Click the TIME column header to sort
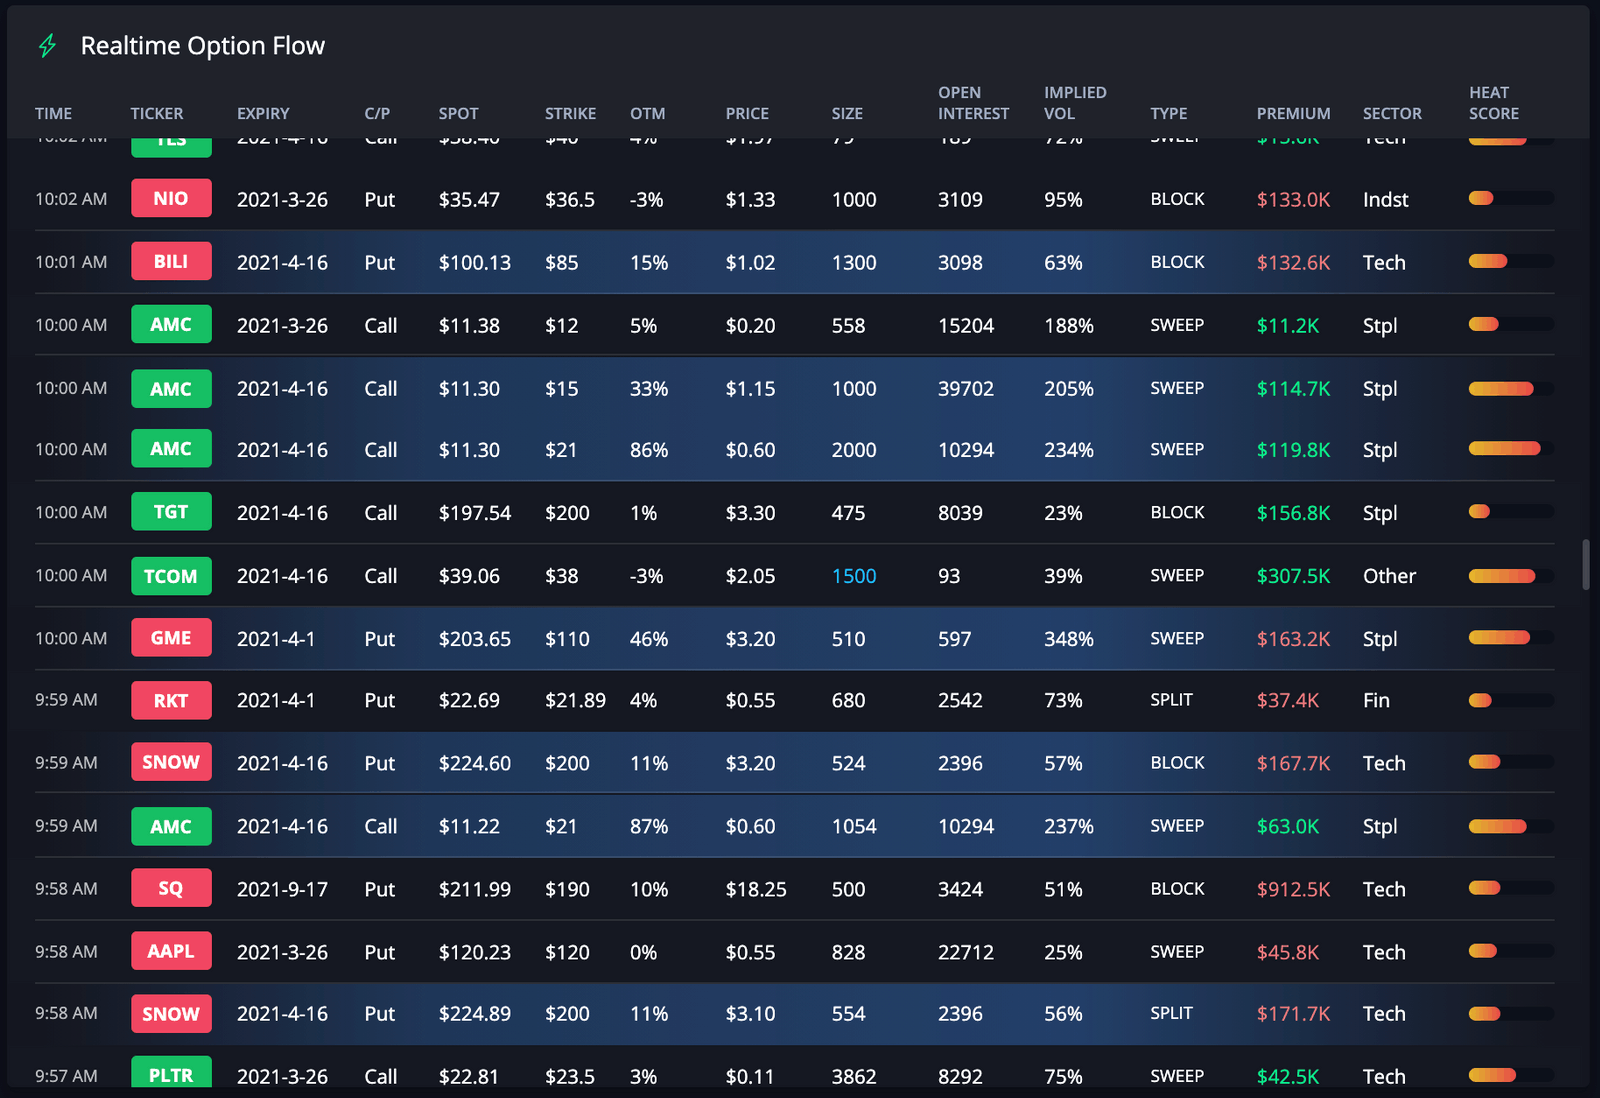This screenshot has width=1600, height=1098. tap(53, 113)
